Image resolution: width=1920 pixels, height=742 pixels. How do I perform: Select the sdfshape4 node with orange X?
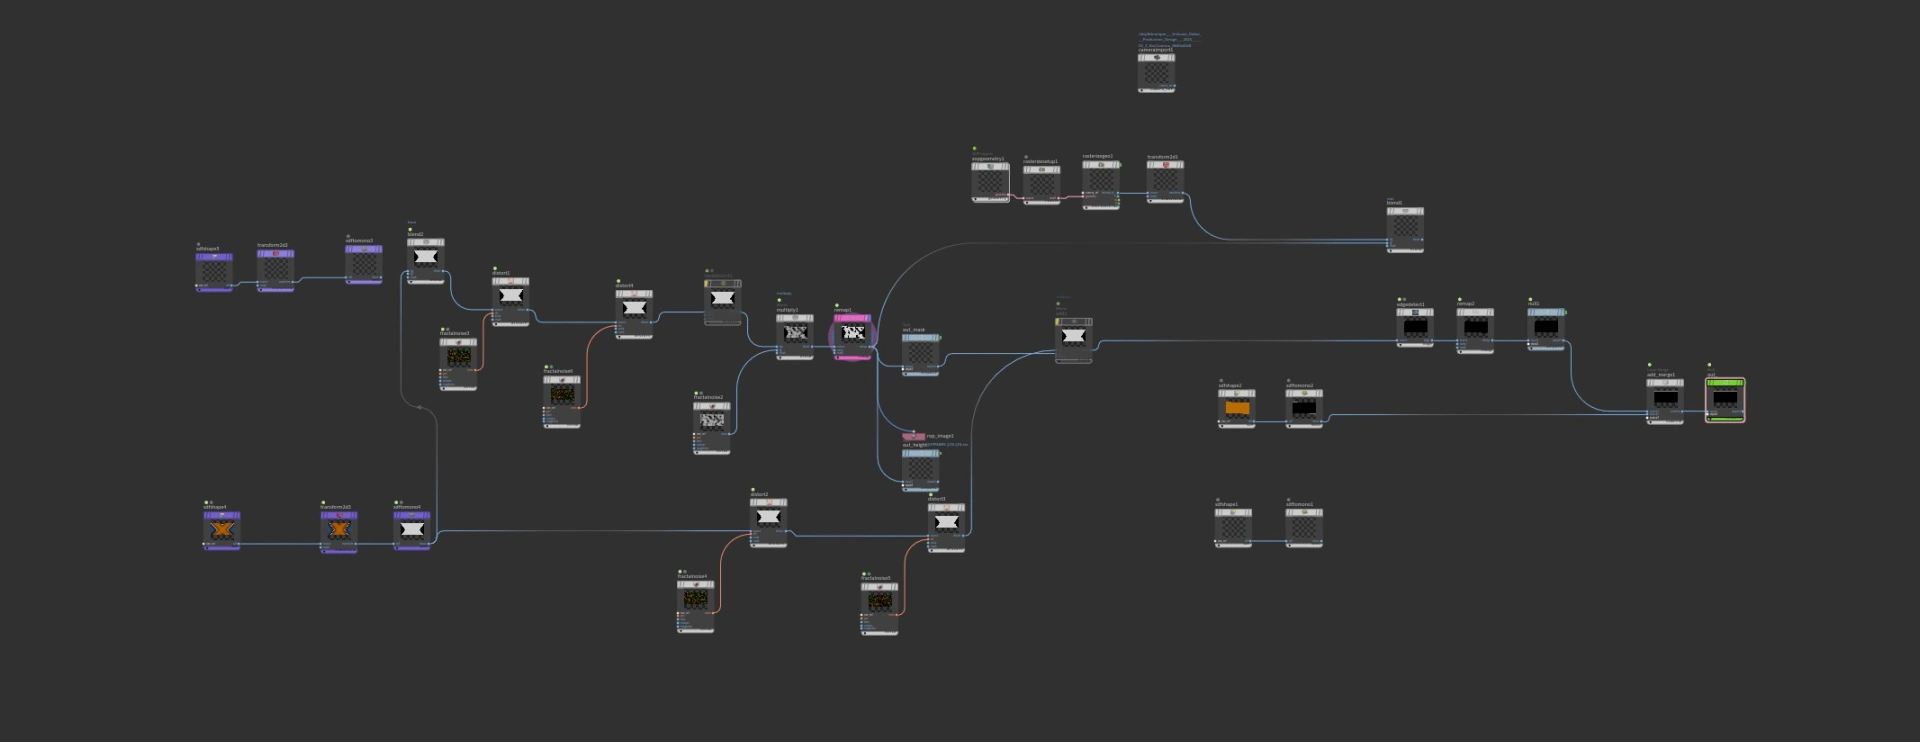point(222,529)
